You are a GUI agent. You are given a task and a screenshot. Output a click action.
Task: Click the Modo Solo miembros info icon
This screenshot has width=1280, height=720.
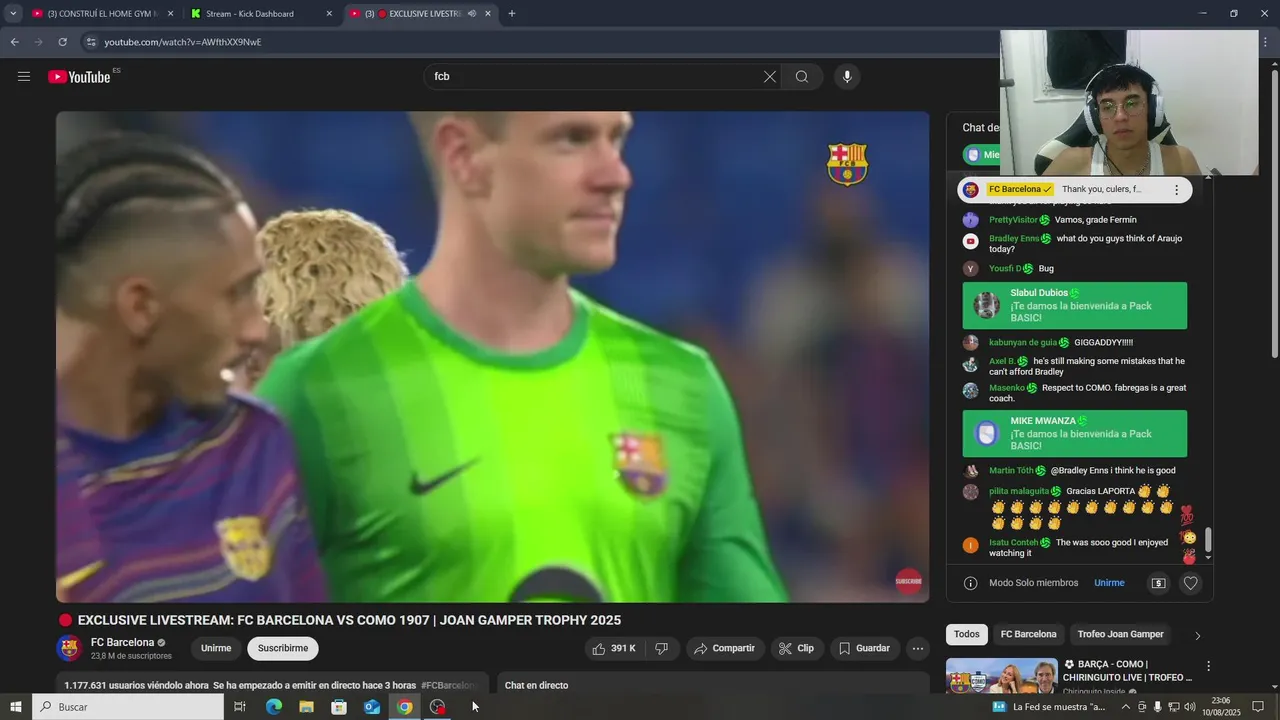pyautogui.click(x=970, y=583)
